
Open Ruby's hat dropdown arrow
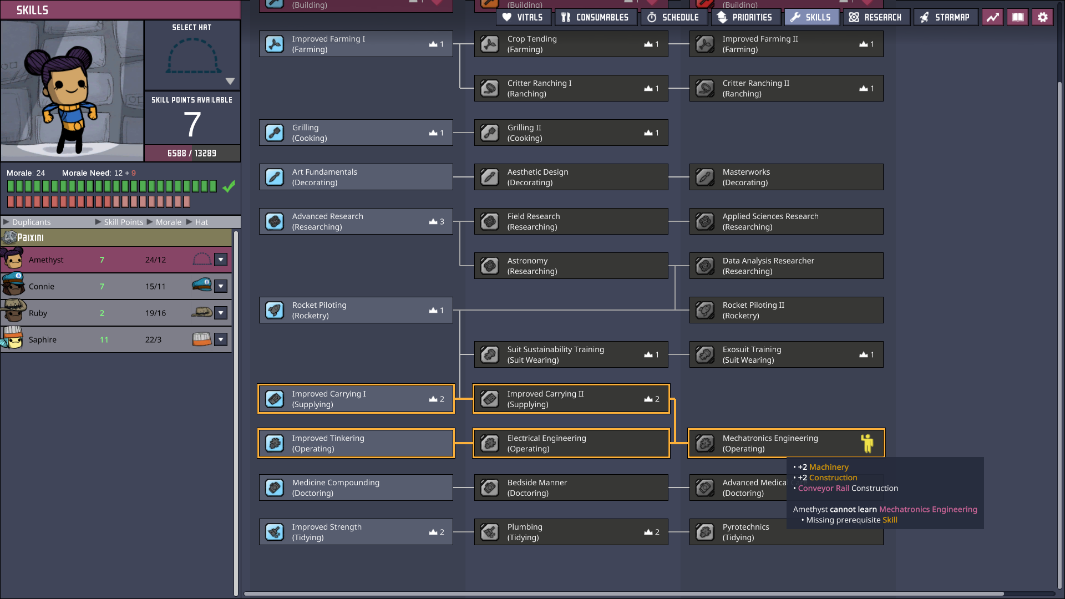[221, 313]
